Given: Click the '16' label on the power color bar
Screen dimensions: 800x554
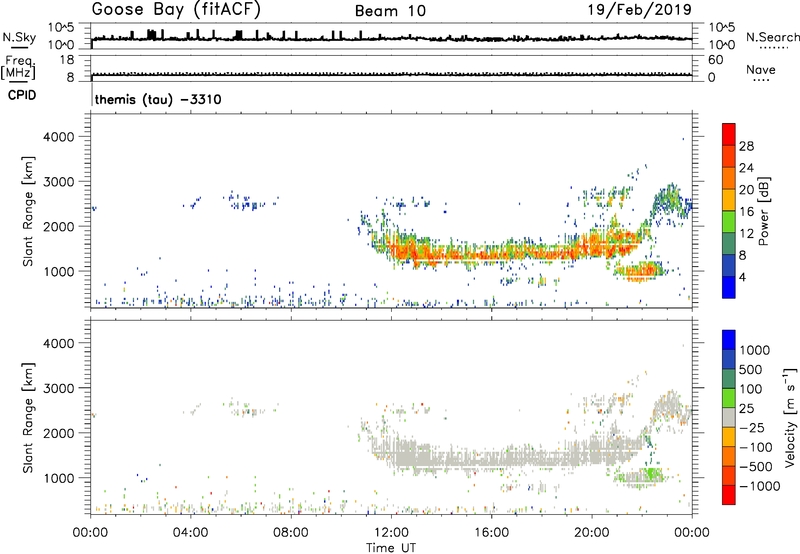Looking at the screenshot, I should [x=746, y=212].
